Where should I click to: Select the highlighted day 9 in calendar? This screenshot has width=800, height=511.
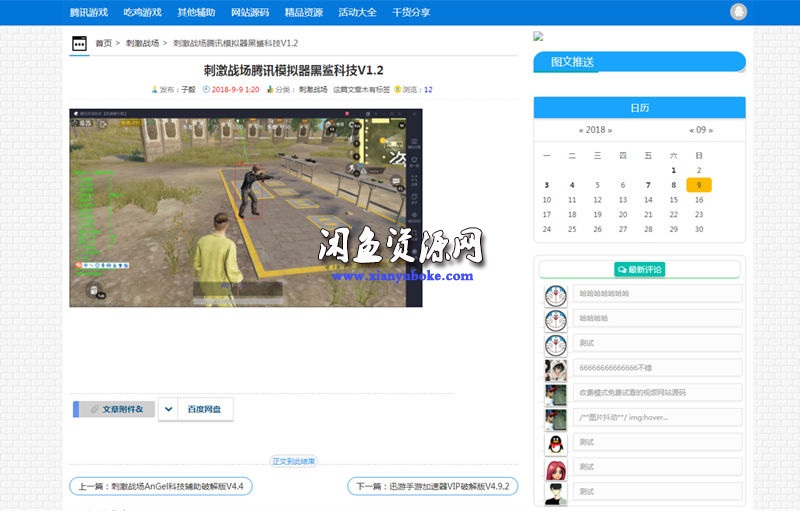click(699, 185)
